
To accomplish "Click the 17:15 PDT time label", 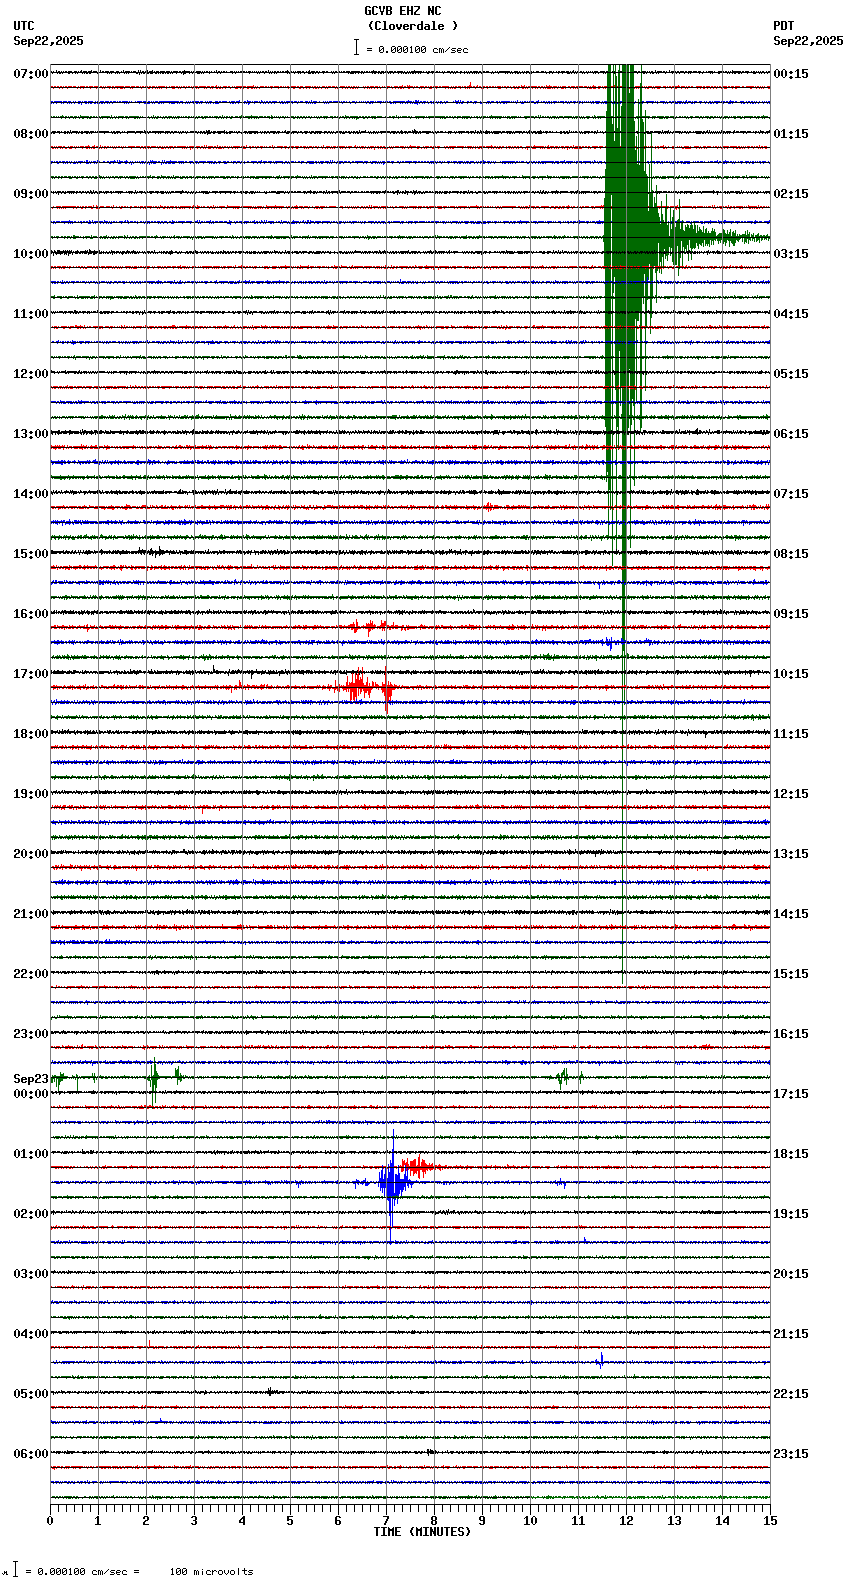I will (791, 1094).
